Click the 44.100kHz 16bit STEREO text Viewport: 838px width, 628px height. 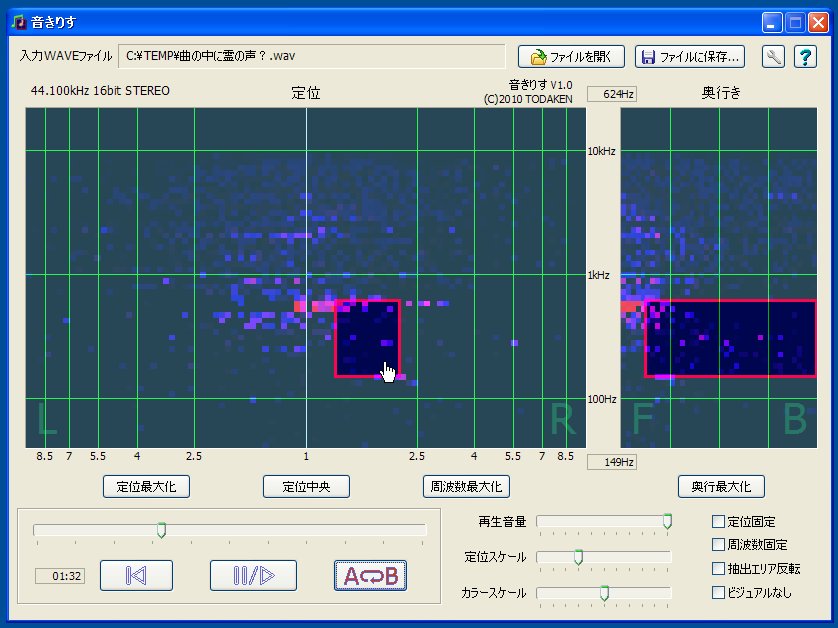100,90
